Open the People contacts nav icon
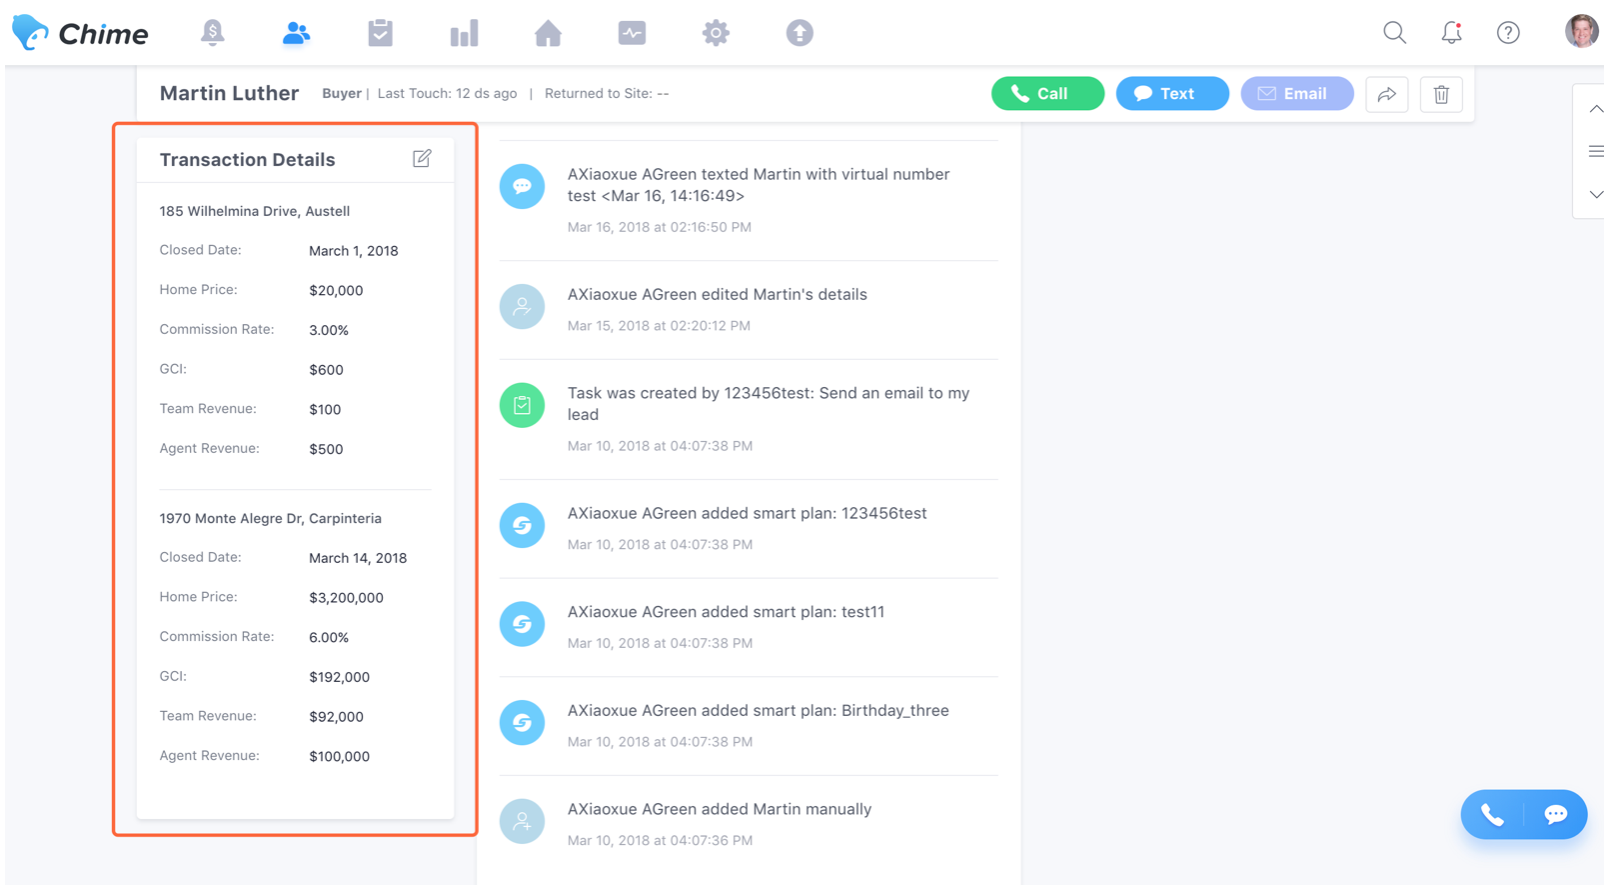This screenshot has width=1604, height=892. click(x=296, y=33)
